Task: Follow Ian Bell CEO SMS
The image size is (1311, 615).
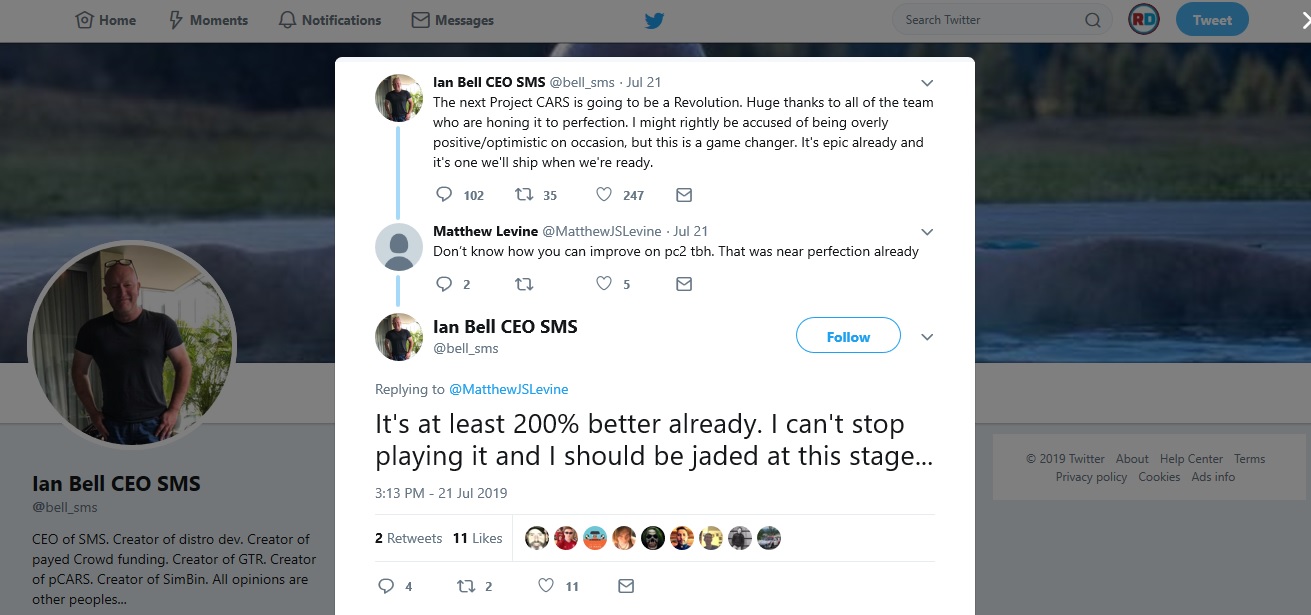Action: [x=848, y=337]
